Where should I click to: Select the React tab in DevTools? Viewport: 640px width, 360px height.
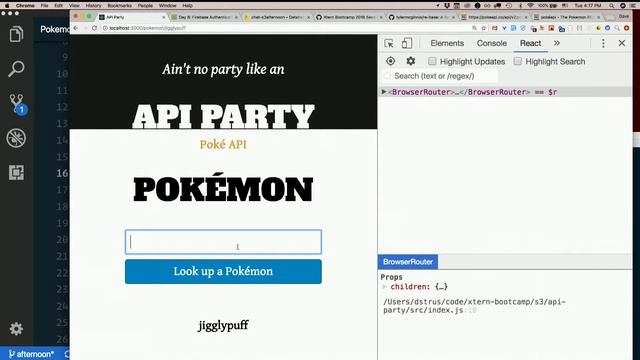pos(530,43)
